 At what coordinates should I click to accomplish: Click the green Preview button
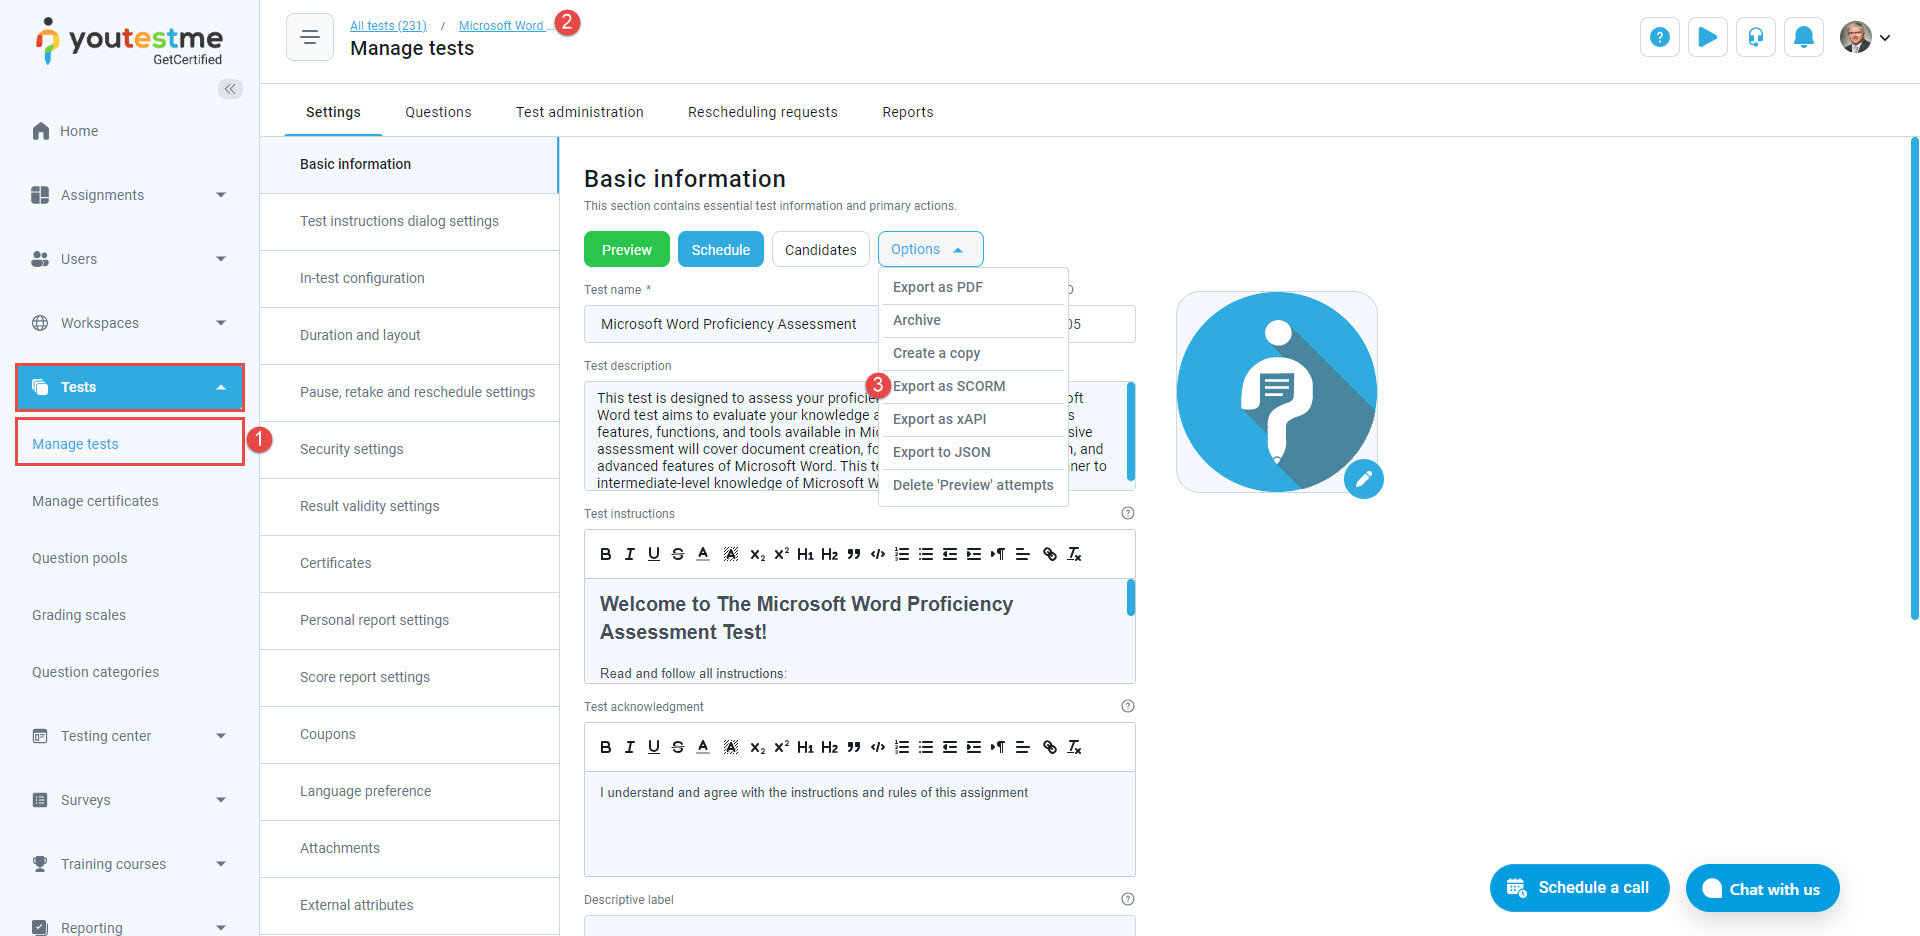point(627,249)
